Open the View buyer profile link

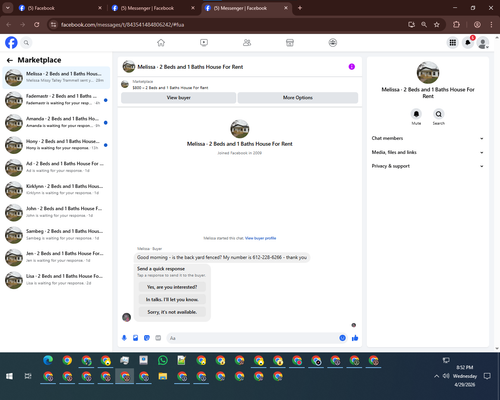point(260,238)
